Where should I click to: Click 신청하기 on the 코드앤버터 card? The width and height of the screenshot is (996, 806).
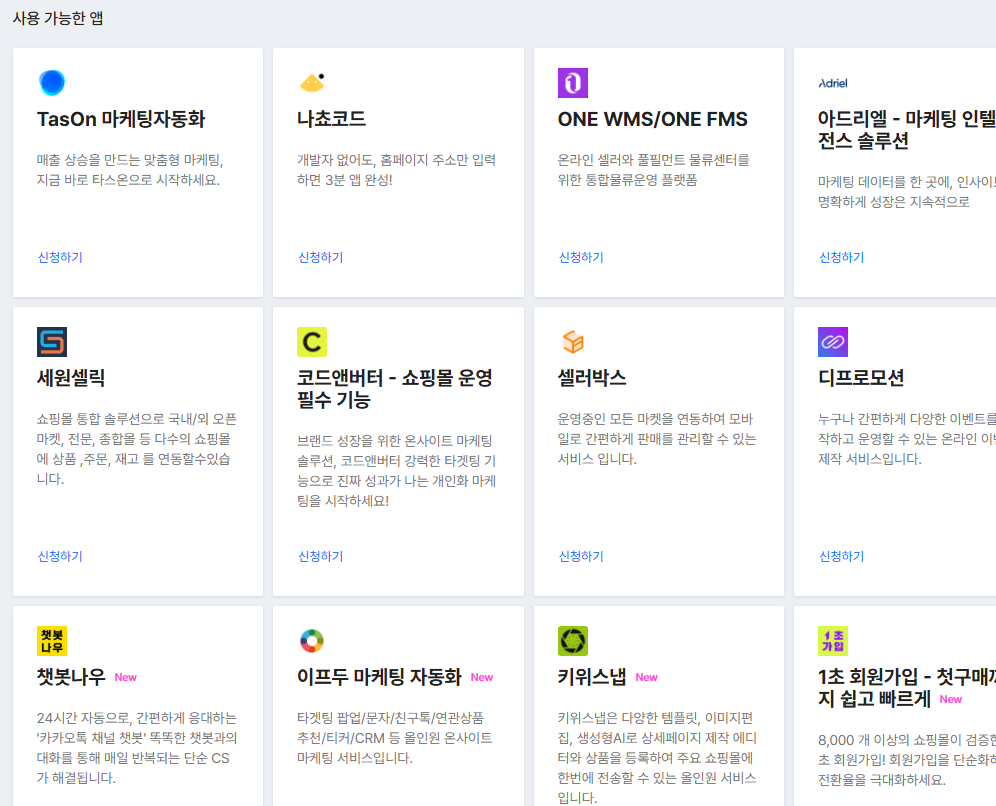click(x=321, y=556)
